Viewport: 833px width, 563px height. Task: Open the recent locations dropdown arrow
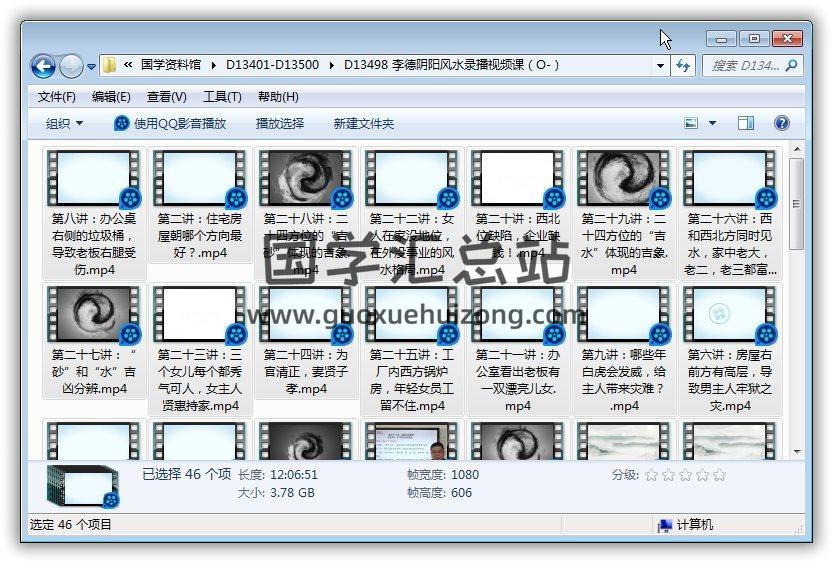[91, 67]
